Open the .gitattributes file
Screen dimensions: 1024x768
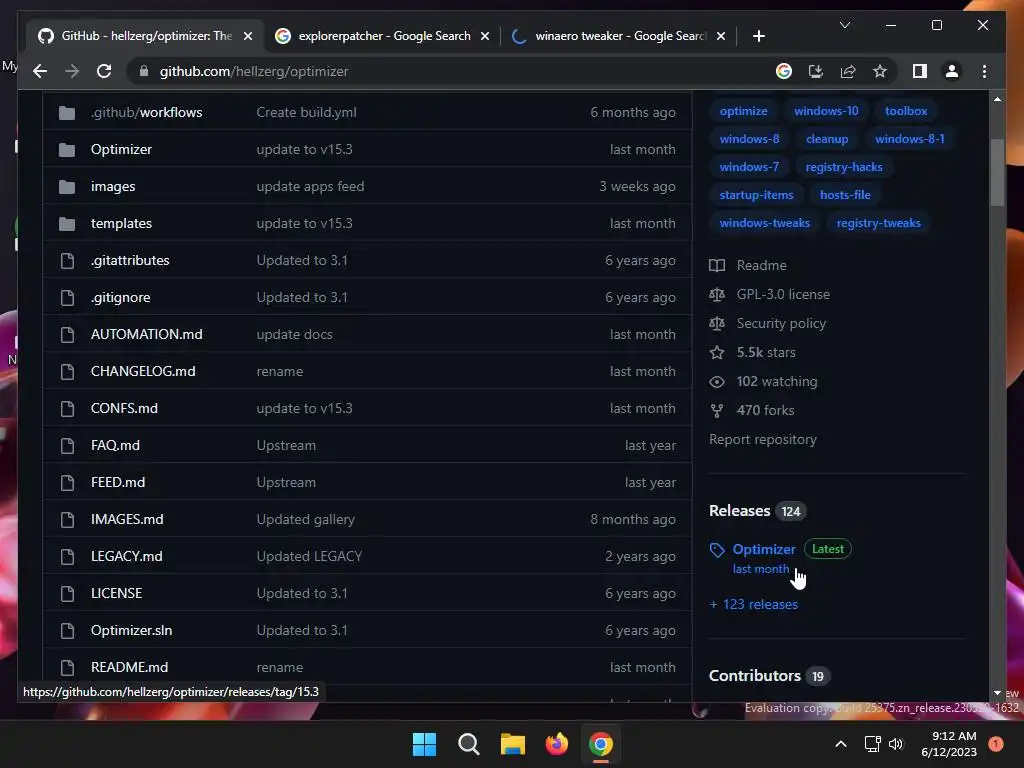point(130,260)
